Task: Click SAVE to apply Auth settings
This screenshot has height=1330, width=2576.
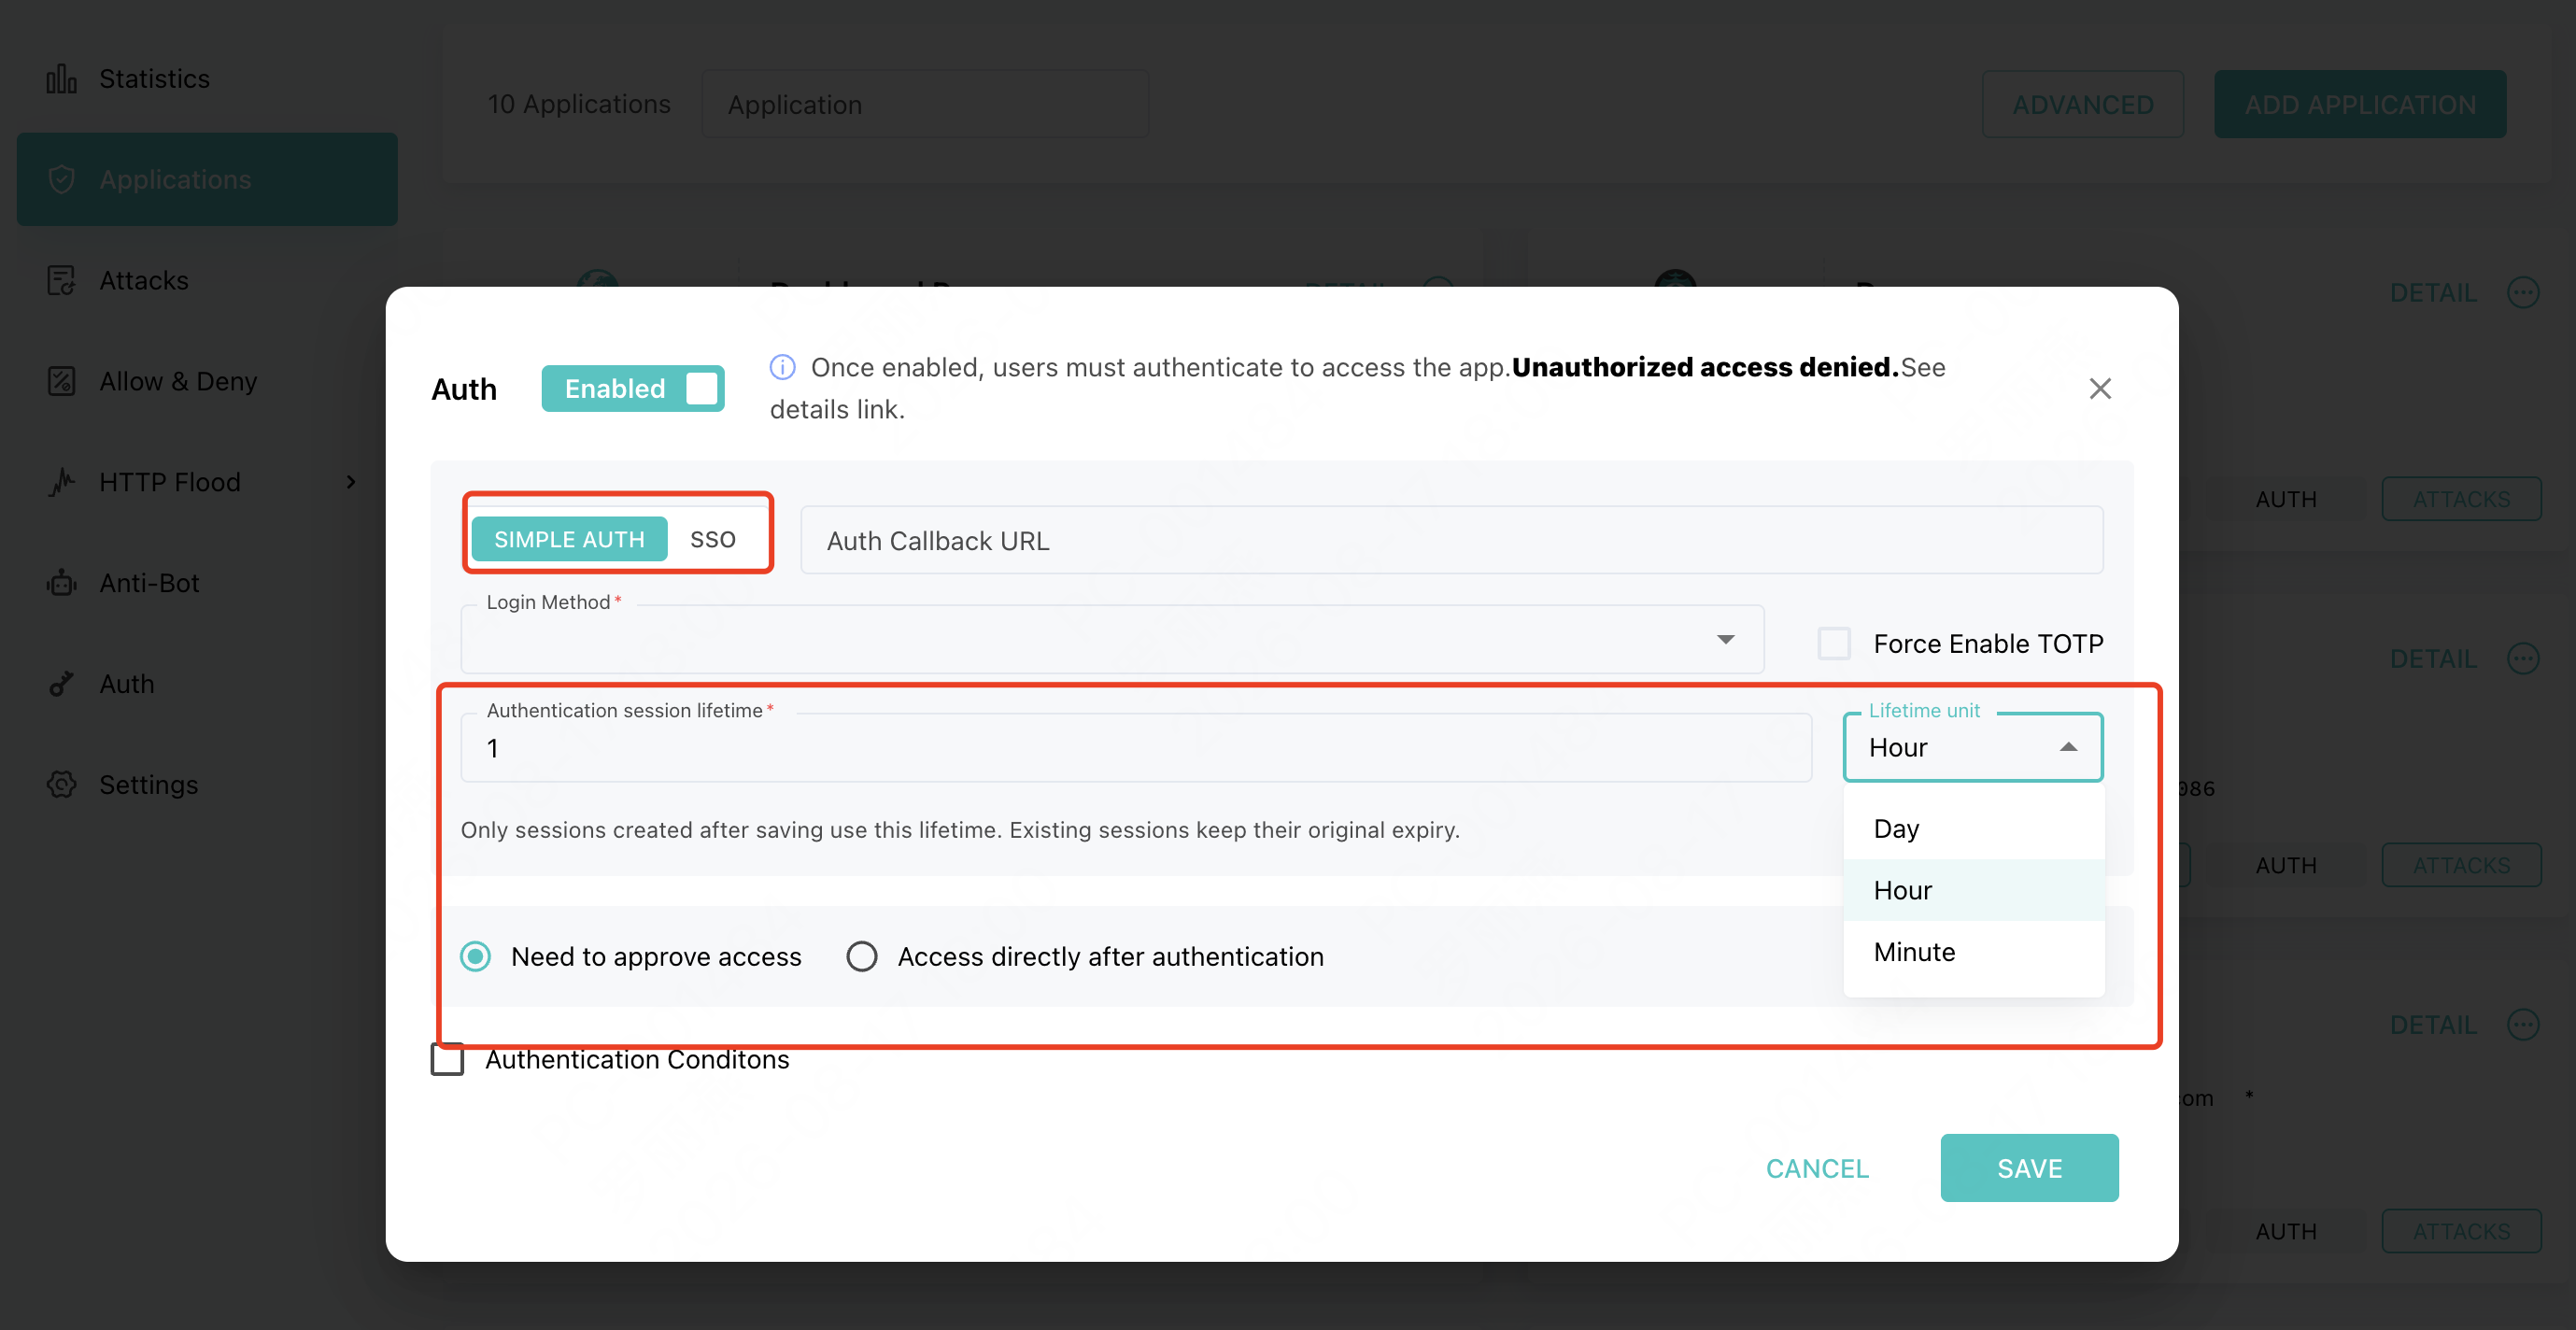Action: point(2029,1168)
